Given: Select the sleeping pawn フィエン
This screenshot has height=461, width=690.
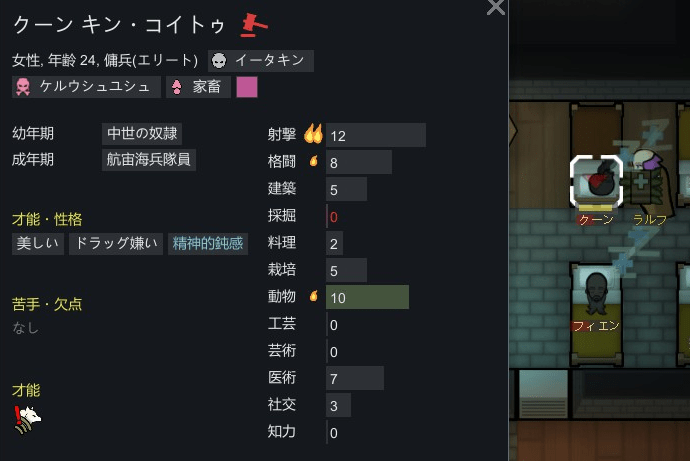Looking at the screenshot, I should 596,293.
